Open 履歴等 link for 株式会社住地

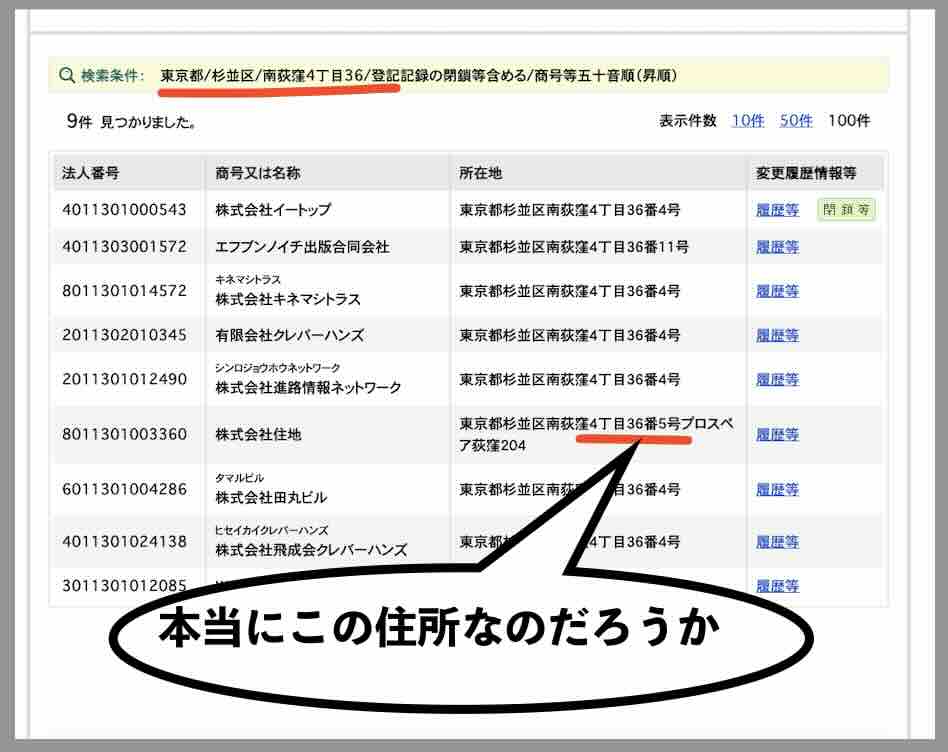point(778,434)
